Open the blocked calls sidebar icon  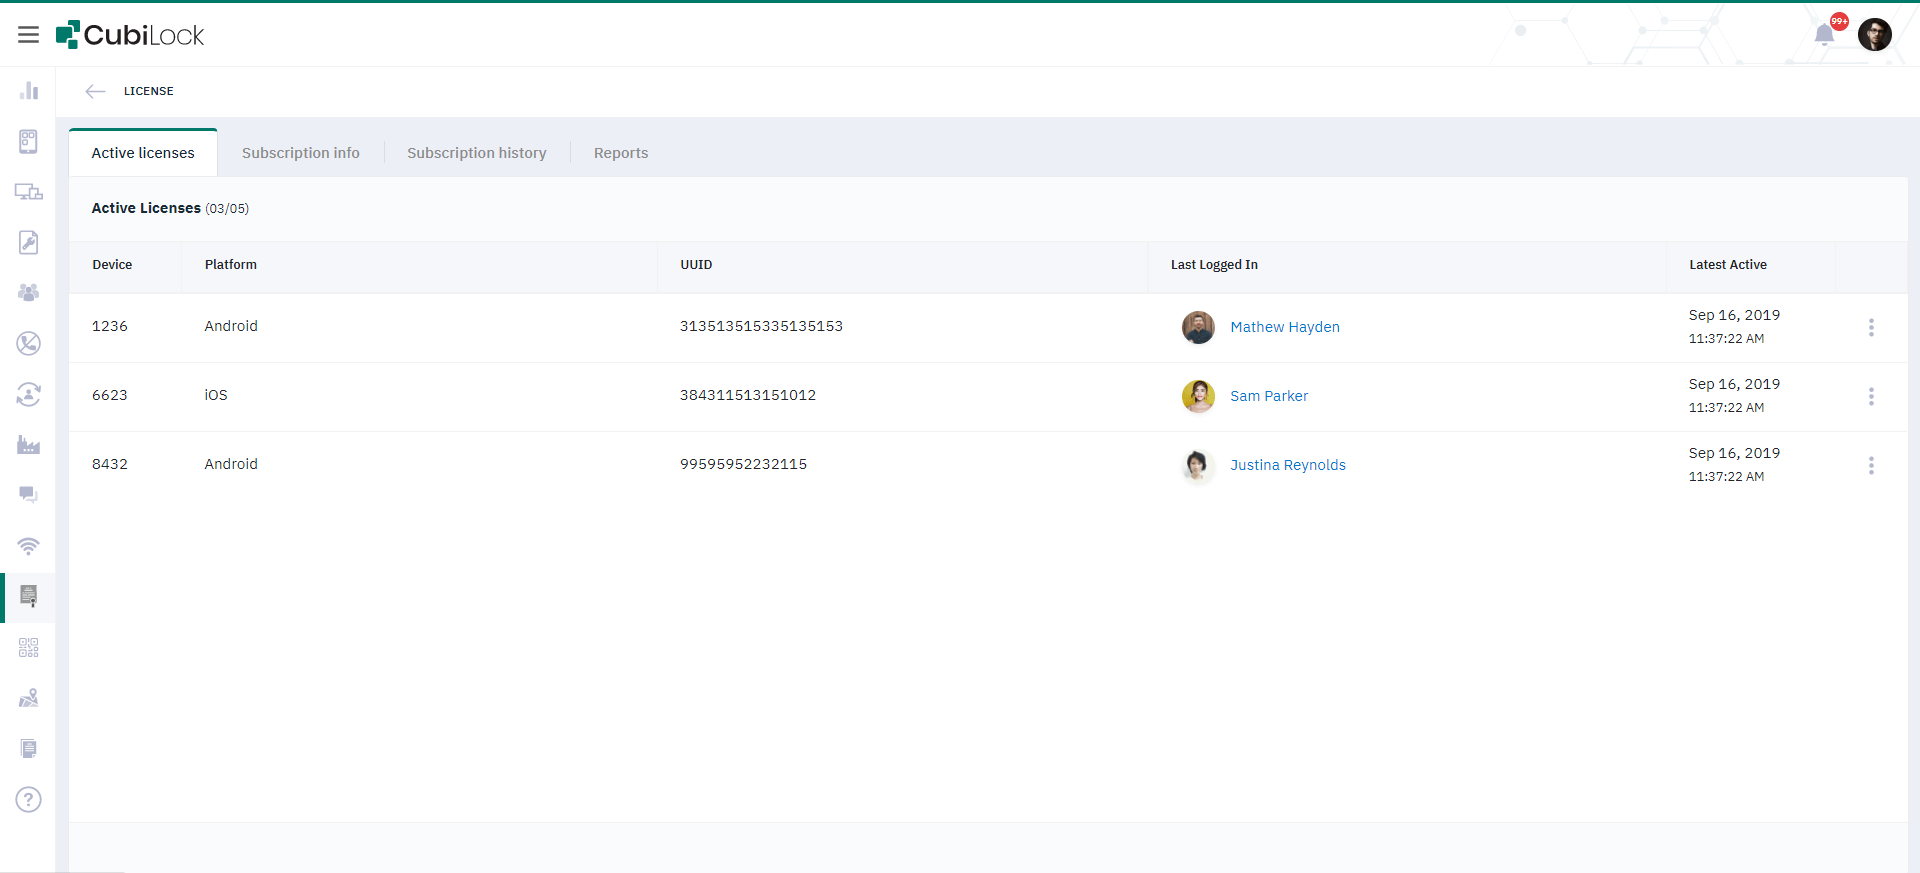[x=28, y=343]
